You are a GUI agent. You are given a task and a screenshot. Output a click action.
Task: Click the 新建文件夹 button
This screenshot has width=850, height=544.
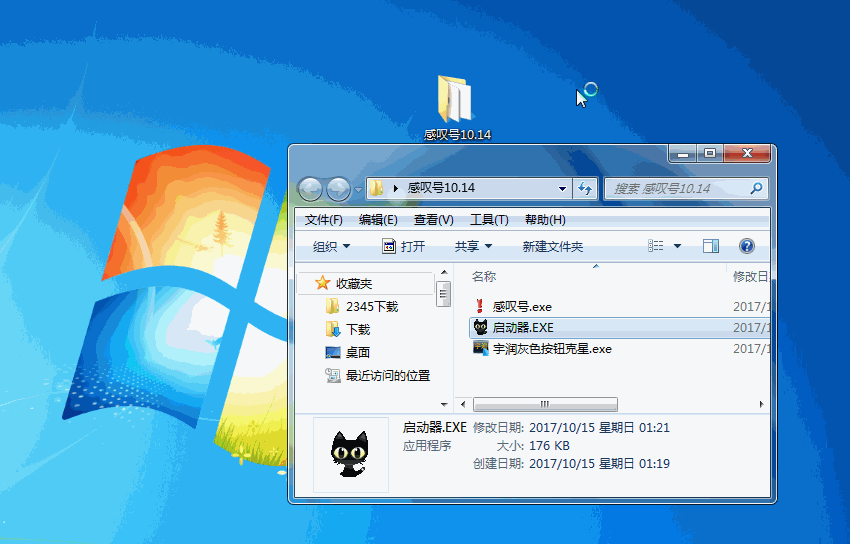[552, 246]
